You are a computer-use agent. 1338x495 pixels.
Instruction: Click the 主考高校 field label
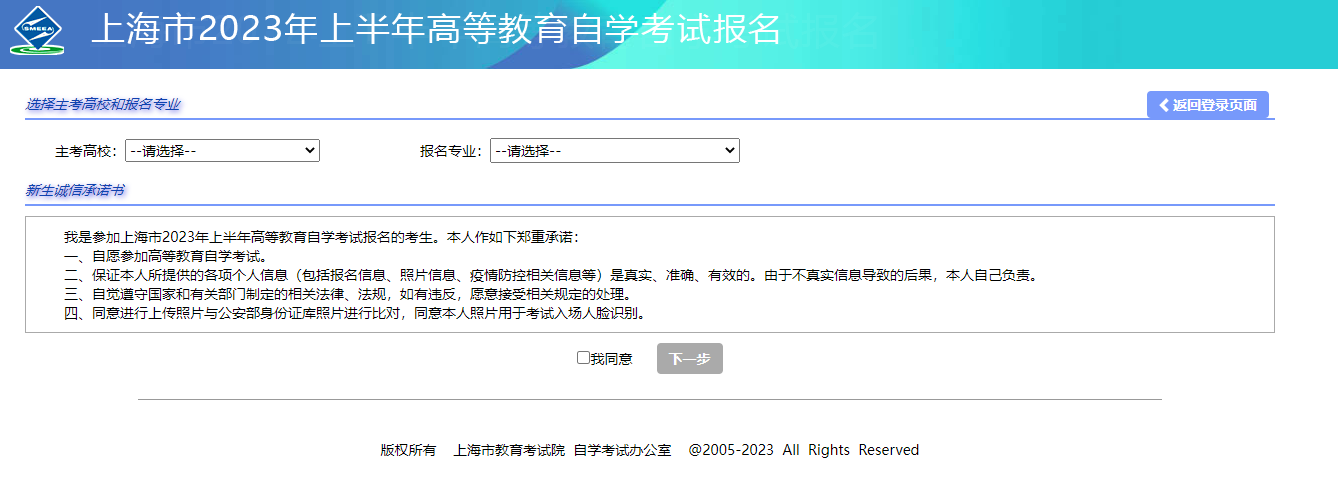(87, 152)
